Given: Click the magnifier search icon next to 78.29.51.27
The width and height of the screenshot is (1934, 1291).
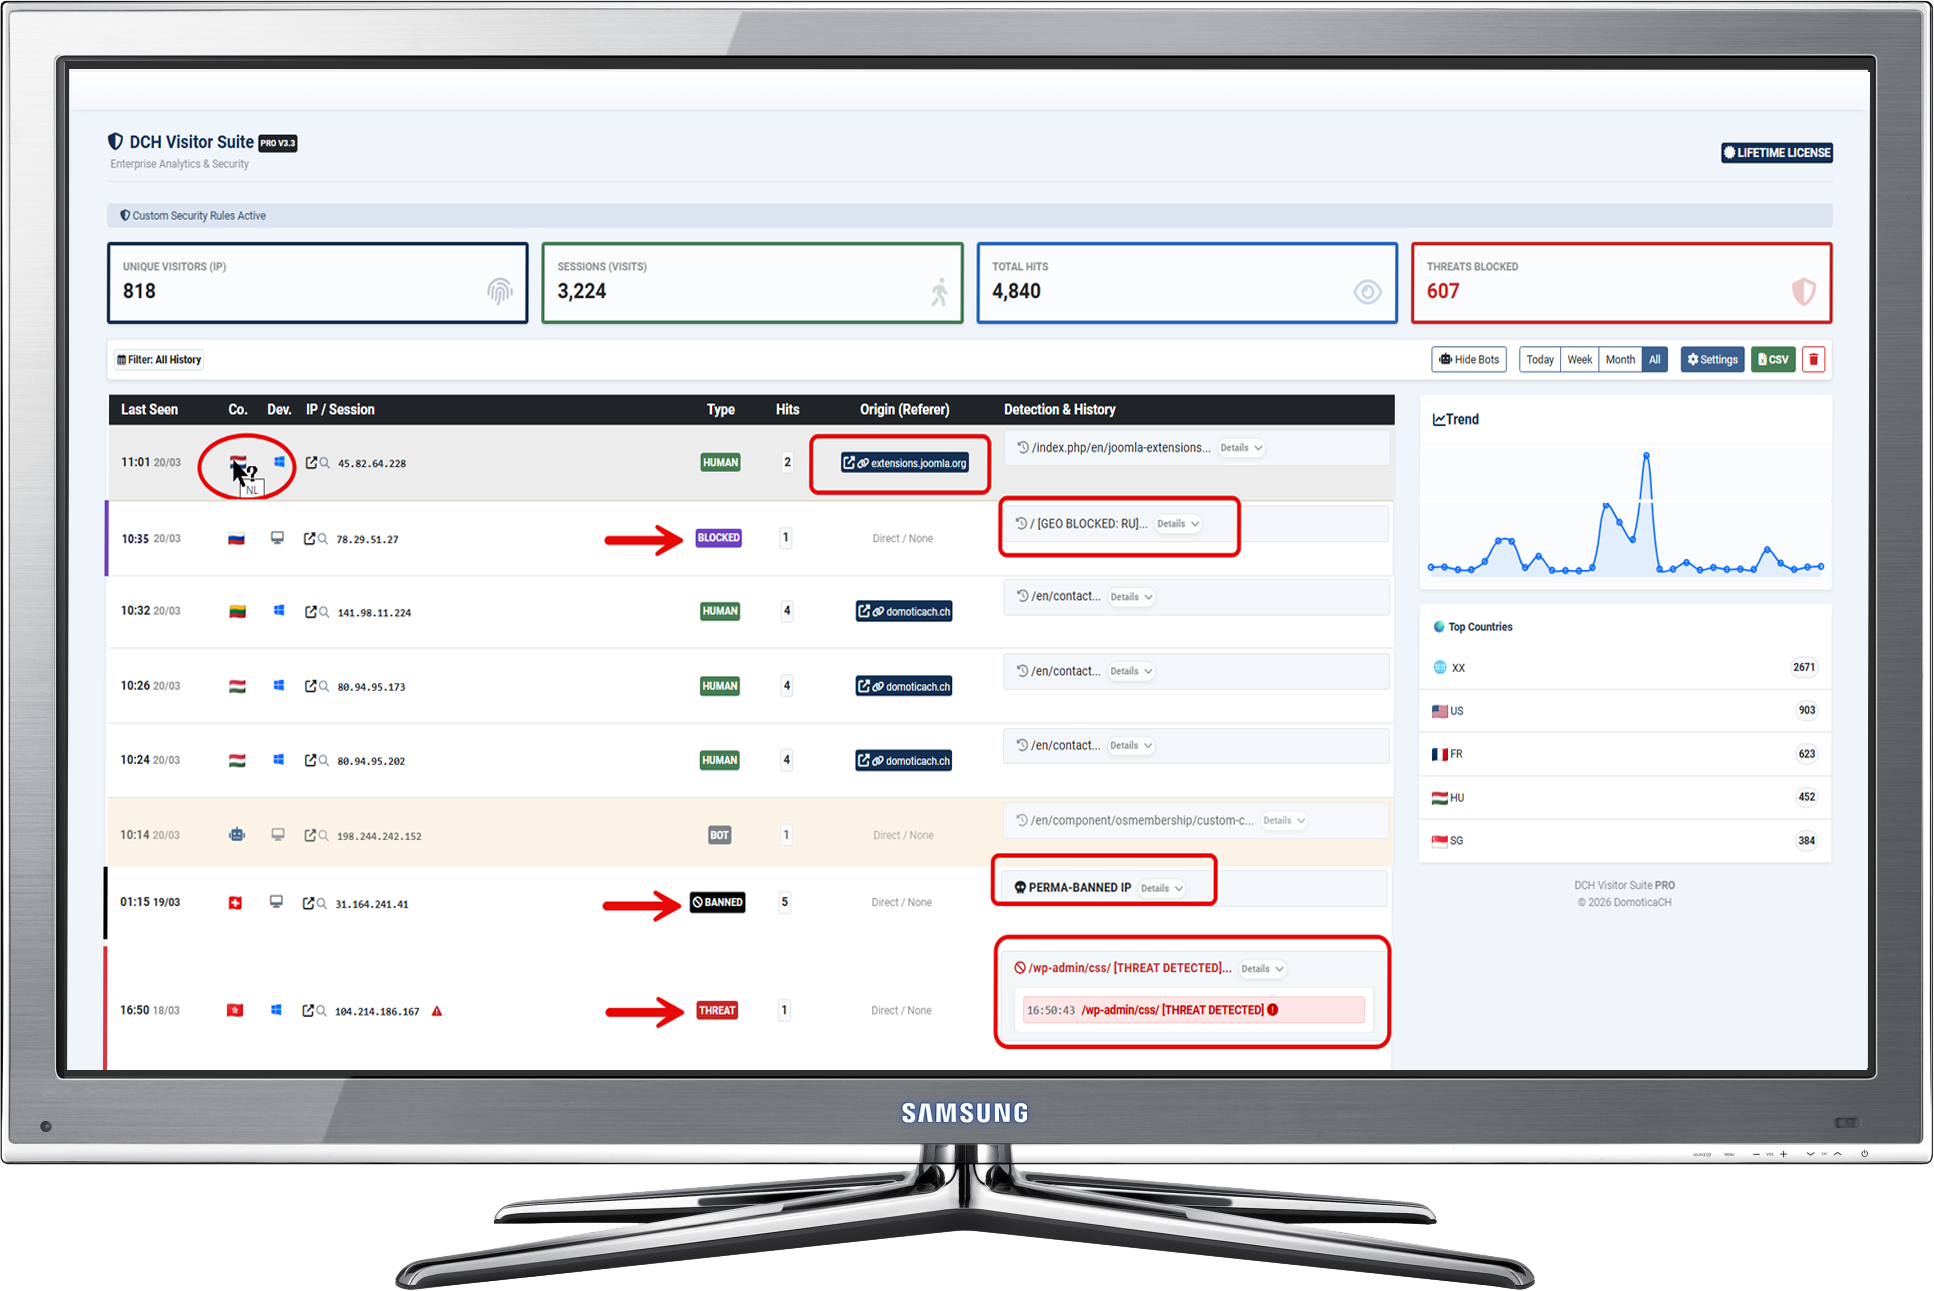Looking at the screenshot, I should click(x=322, y=538).
